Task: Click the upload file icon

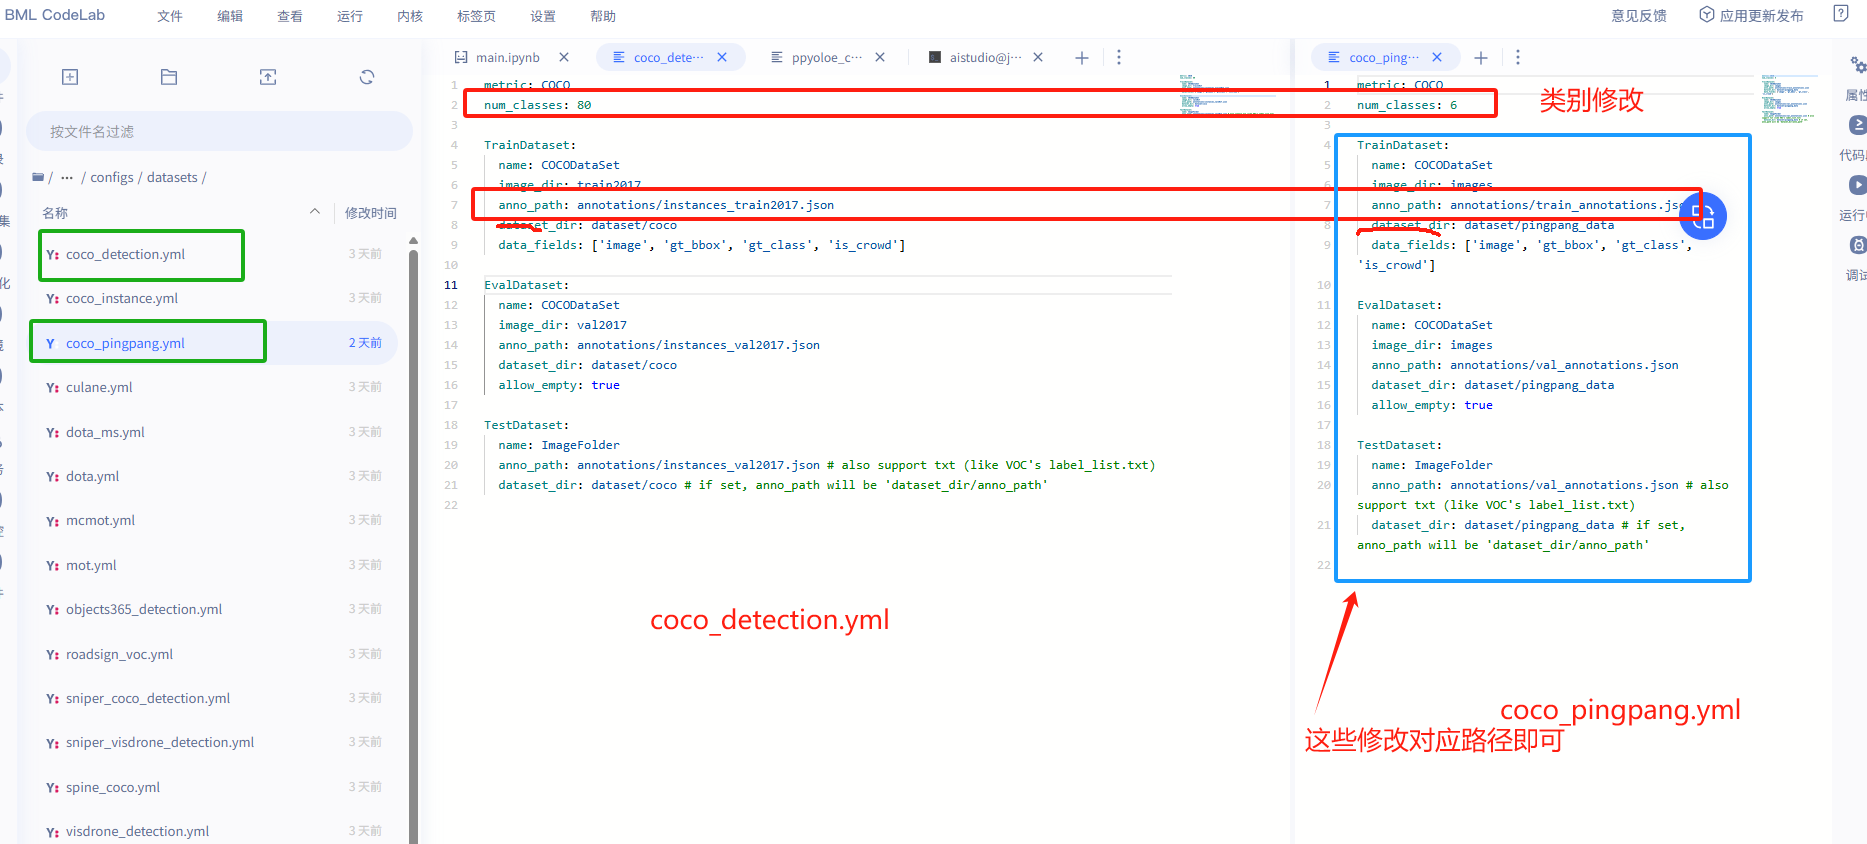Action: click(268, 77)
